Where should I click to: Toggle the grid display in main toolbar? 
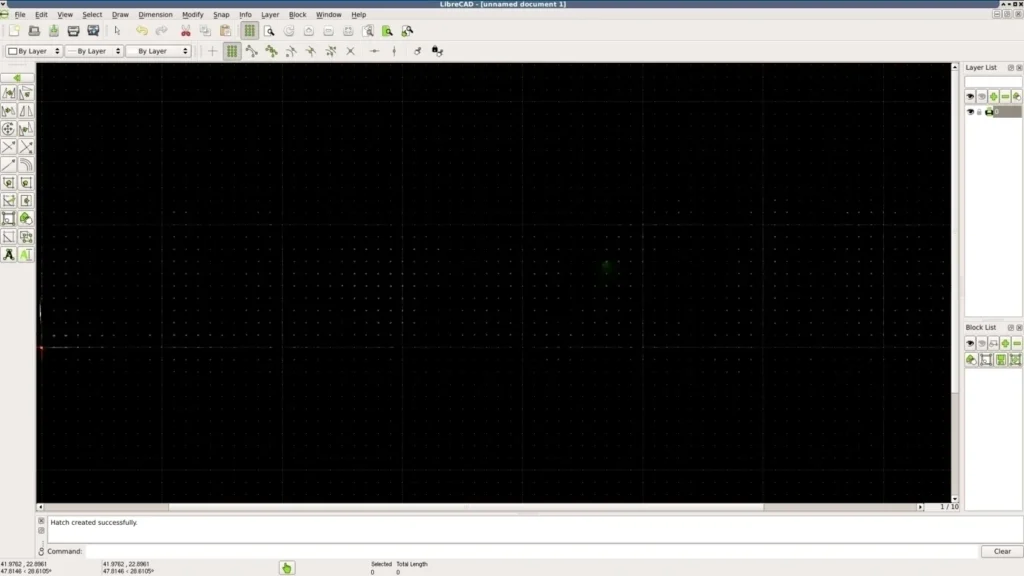tap(250, 31)
